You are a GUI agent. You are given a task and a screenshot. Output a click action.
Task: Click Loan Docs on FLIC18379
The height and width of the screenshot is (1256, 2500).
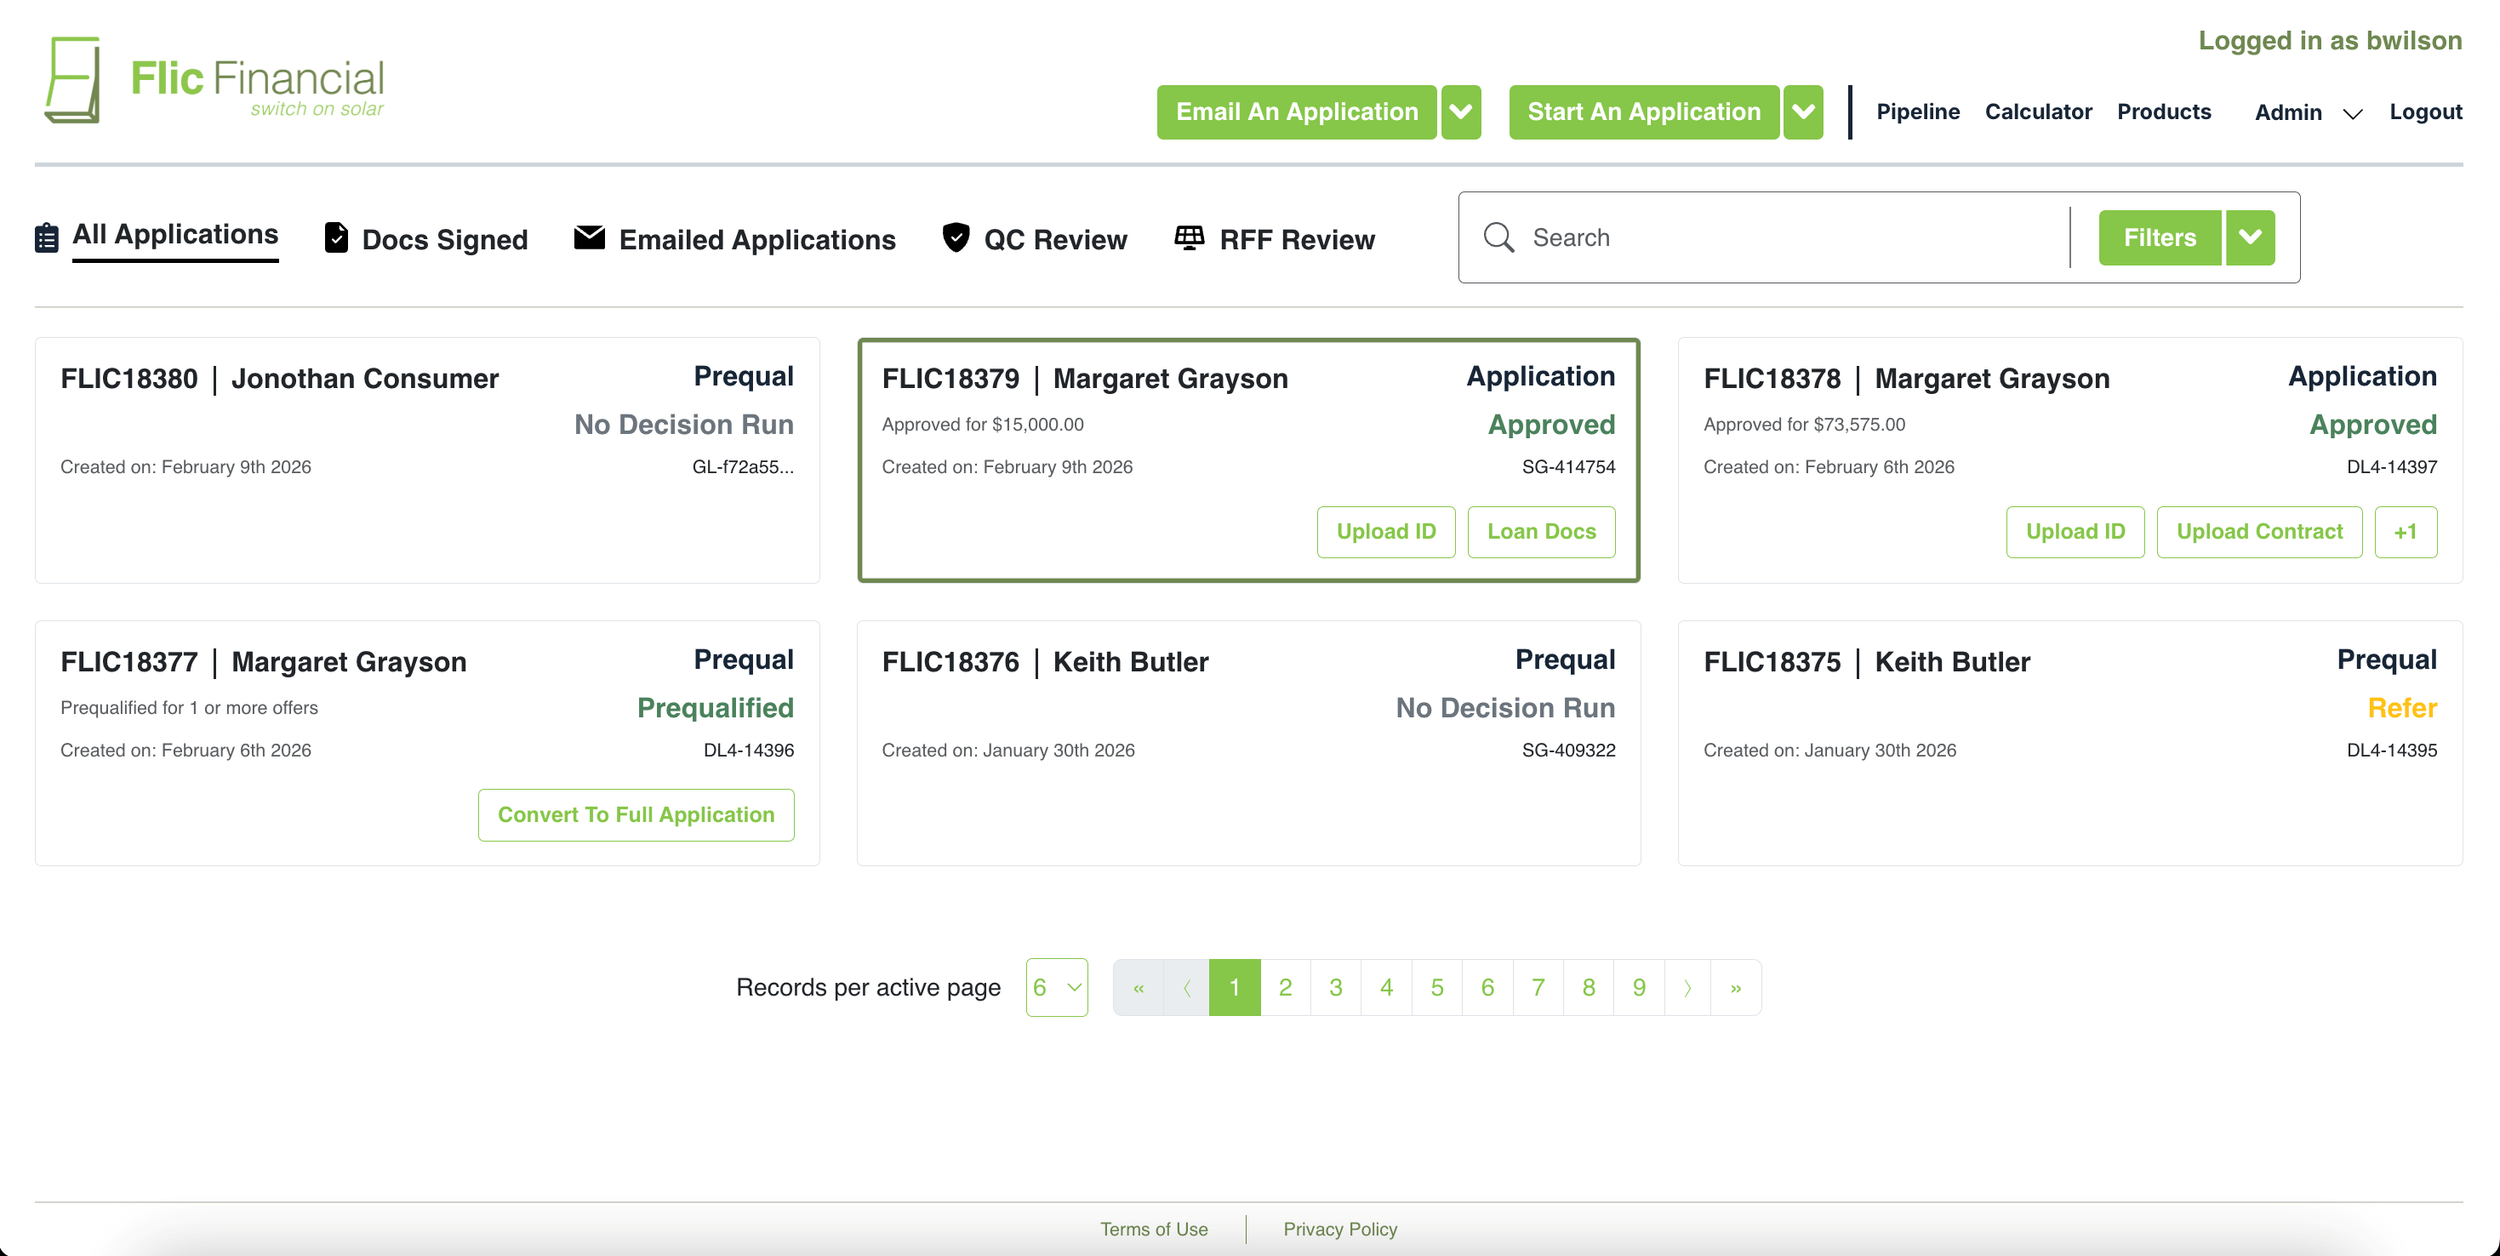(1541, 532)
